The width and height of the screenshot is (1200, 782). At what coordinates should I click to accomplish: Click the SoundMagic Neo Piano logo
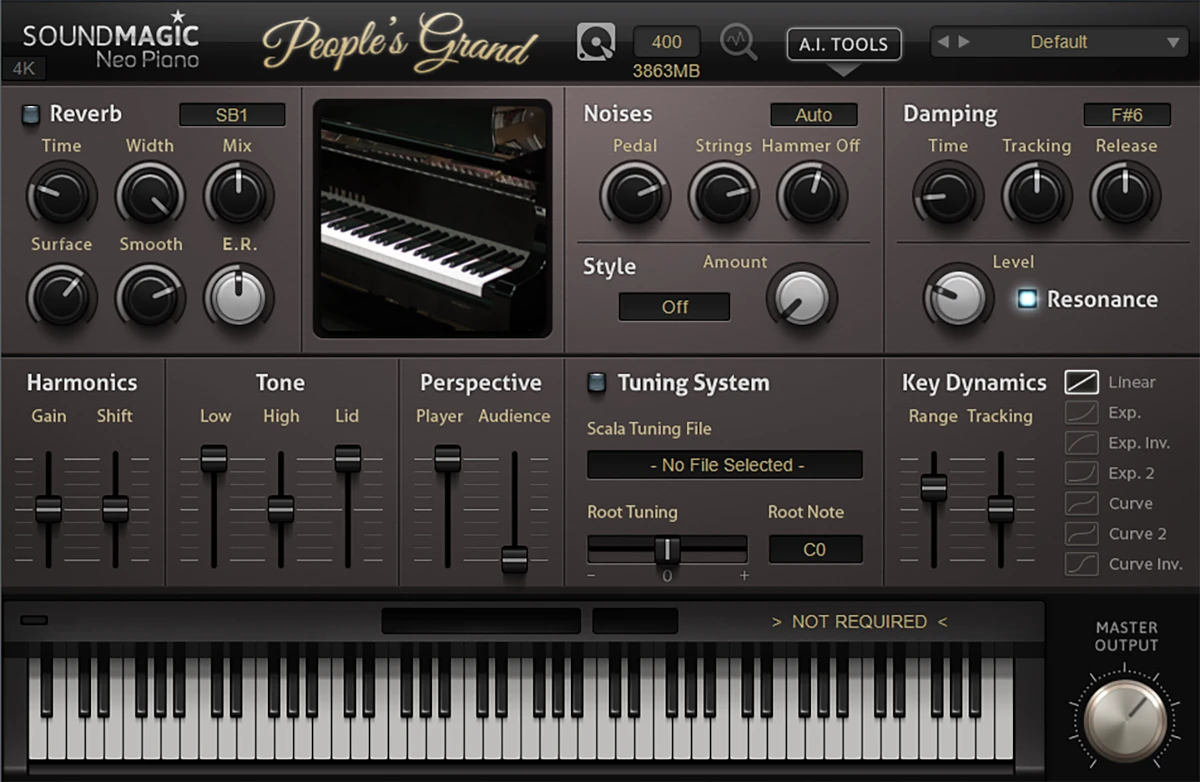click(111, 42)
